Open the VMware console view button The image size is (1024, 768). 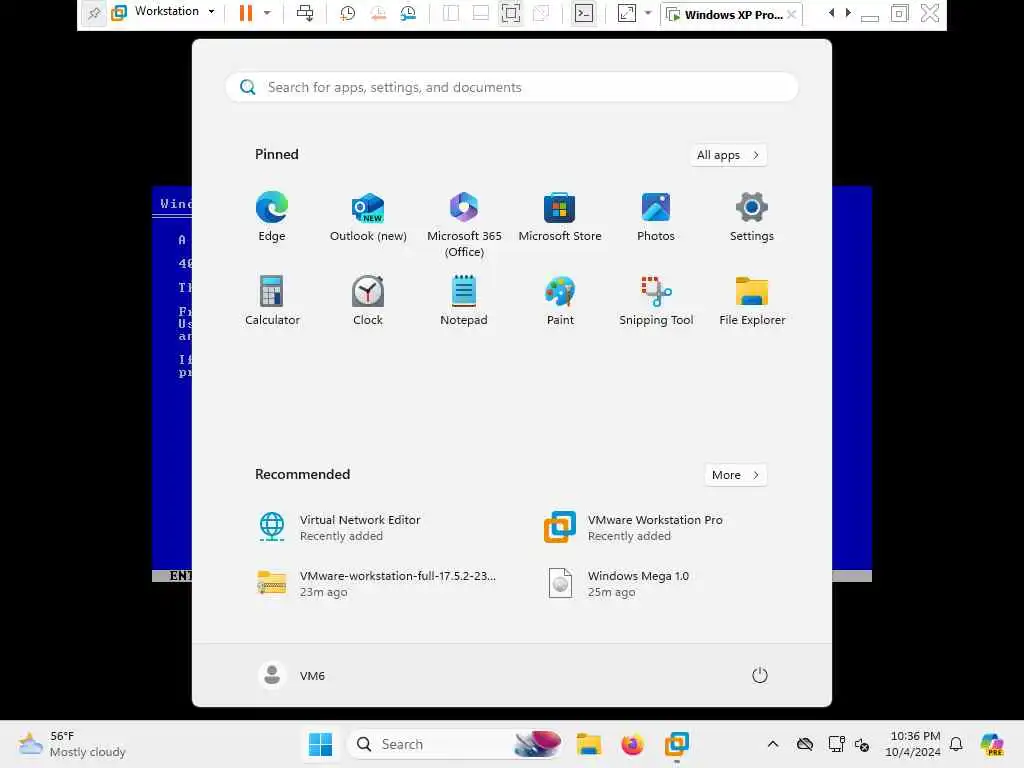(x=584, y=13)
